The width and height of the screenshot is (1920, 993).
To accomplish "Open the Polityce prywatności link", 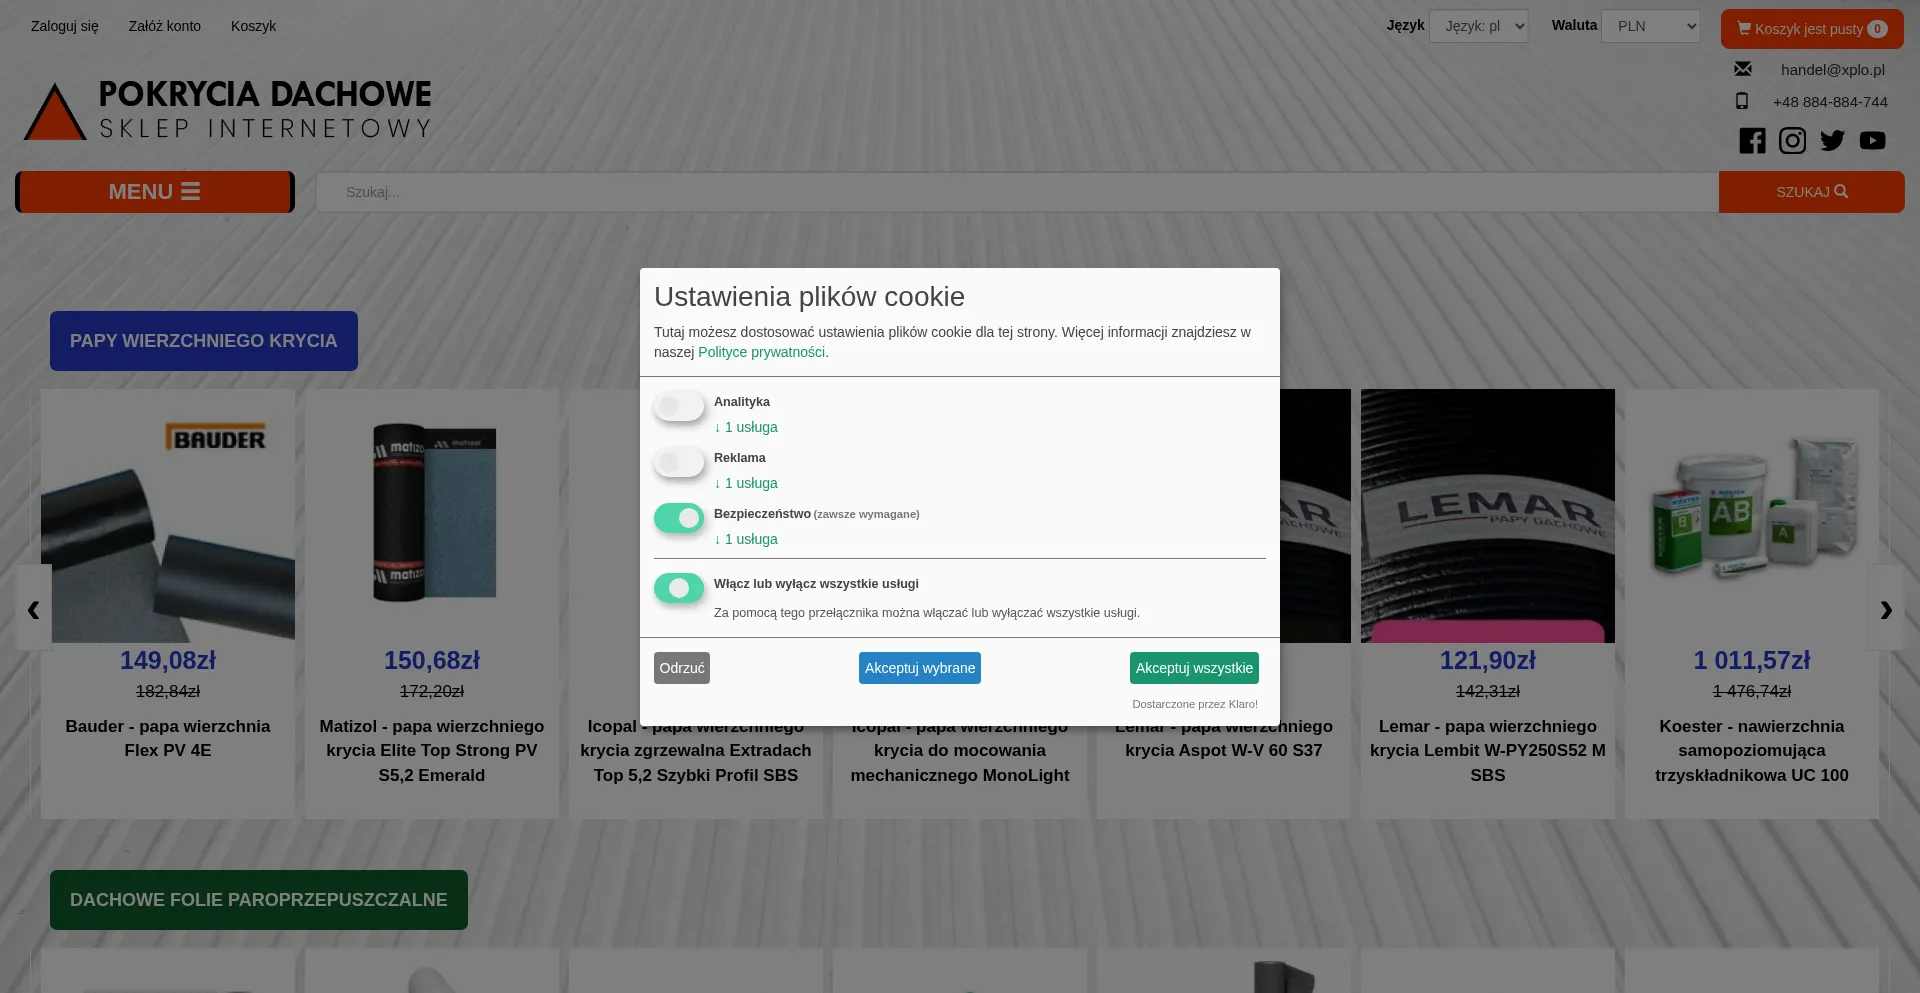I will 761,352.
